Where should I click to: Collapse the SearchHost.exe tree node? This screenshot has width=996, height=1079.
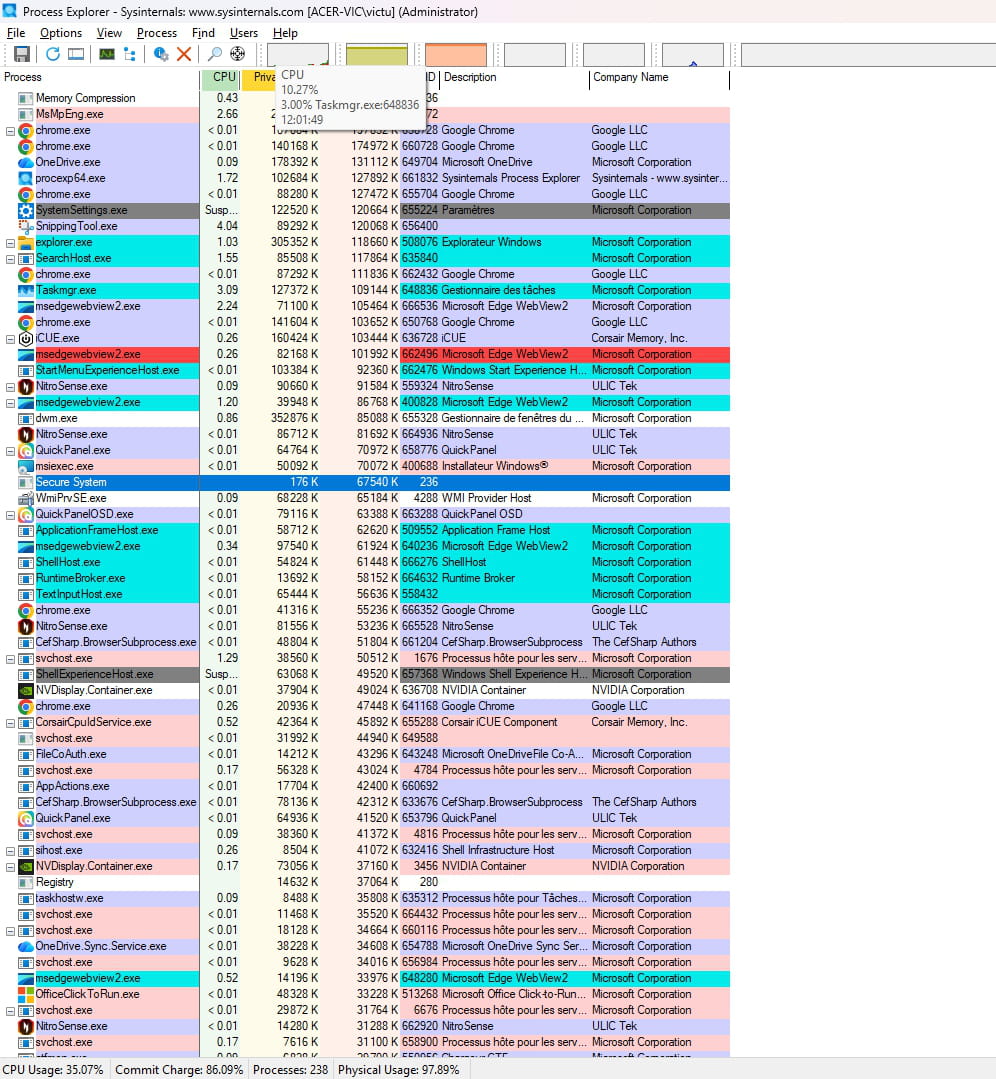pyautogui.click(x=11, y=259)
